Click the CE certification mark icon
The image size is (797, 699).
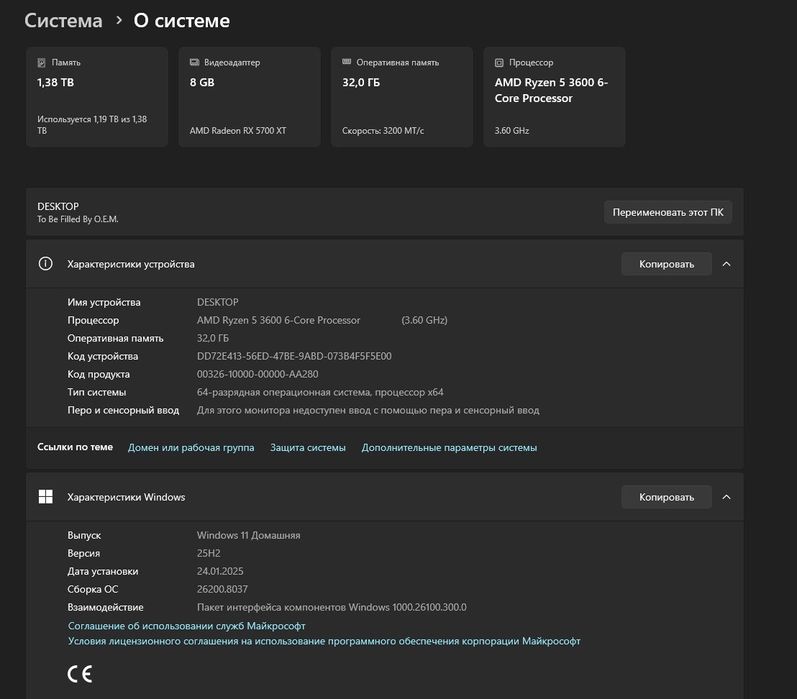(x=80, y=673)
